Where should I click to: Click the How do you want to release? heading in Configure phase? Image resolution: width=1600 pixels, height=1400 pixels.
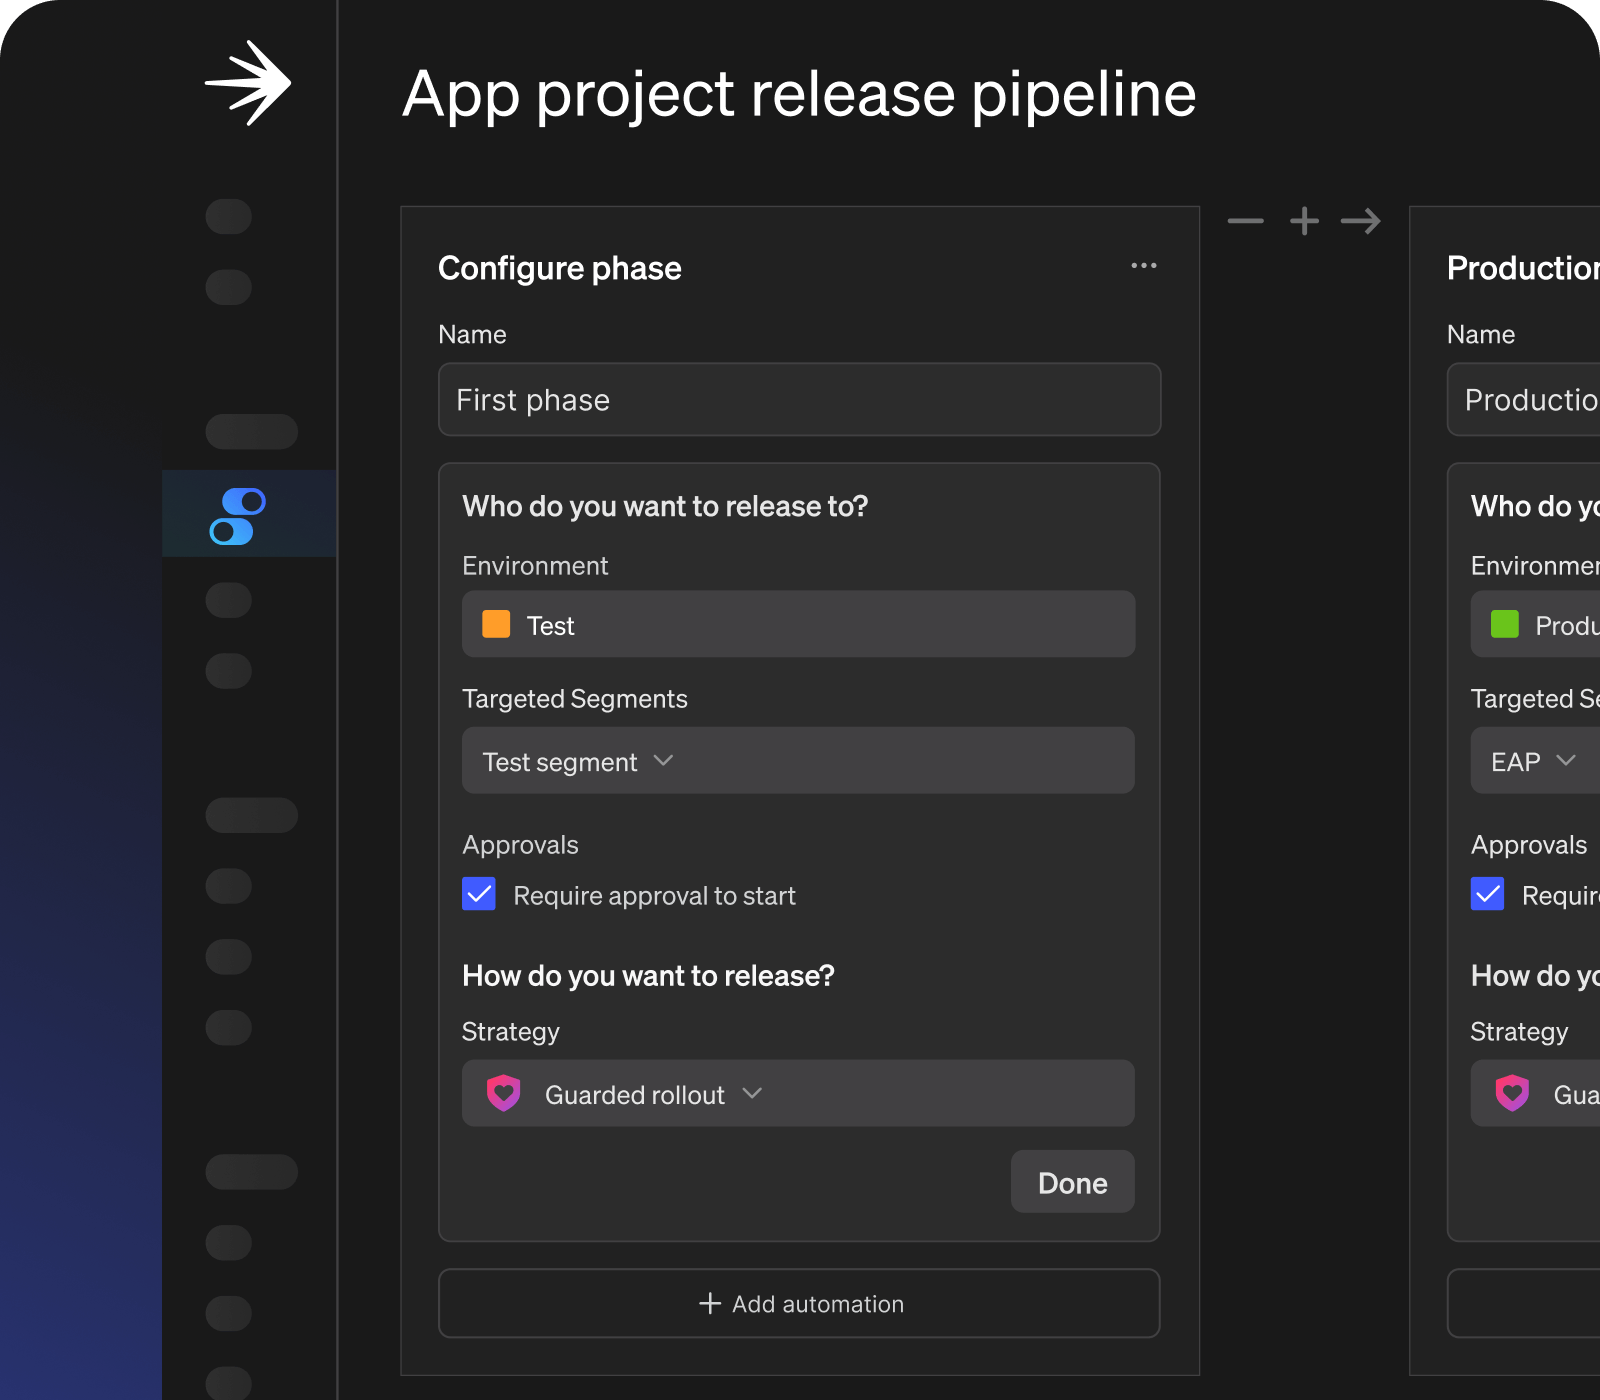pyautogui.click(x=648, y=975)
